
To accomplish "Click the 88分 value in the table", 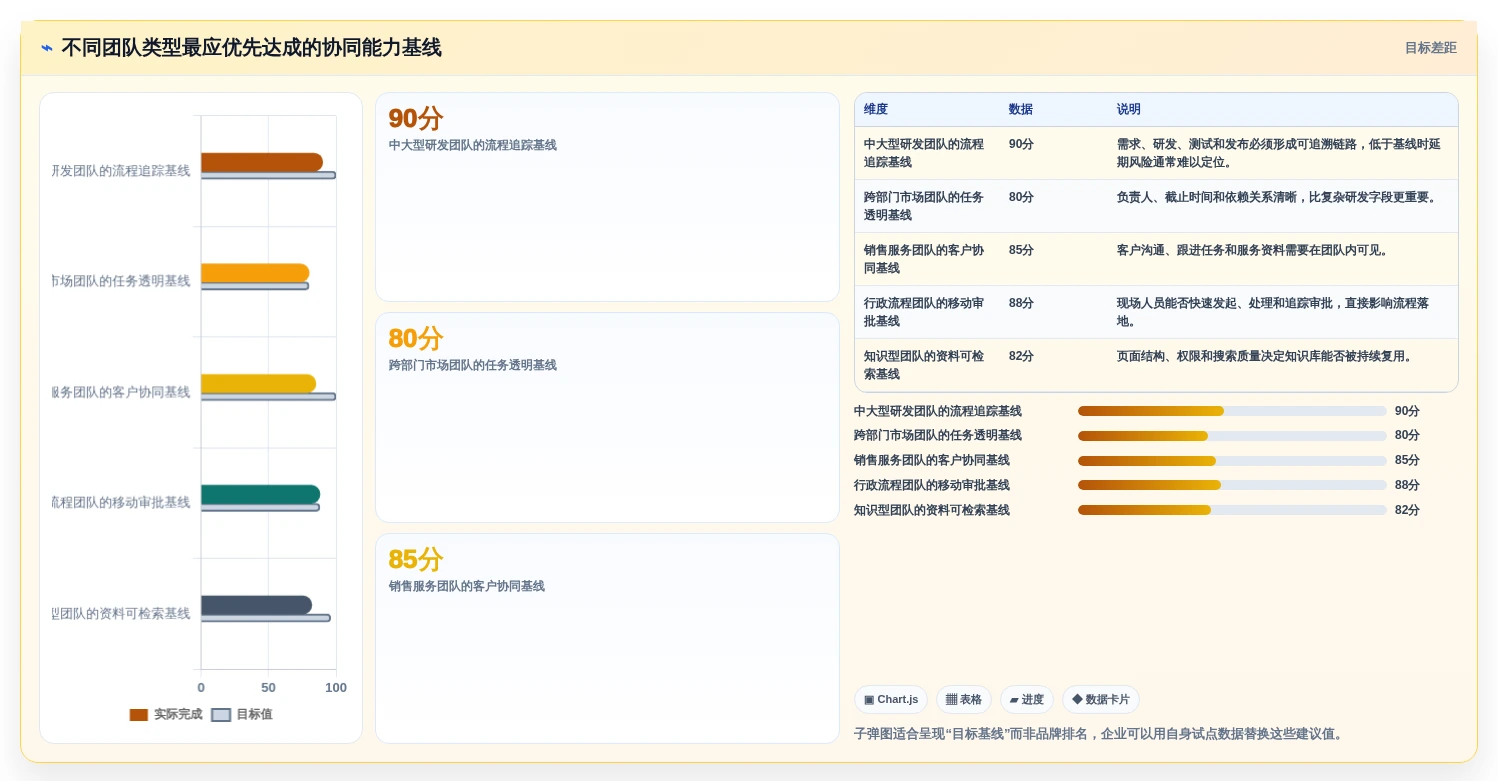I will coord(1021,303).
